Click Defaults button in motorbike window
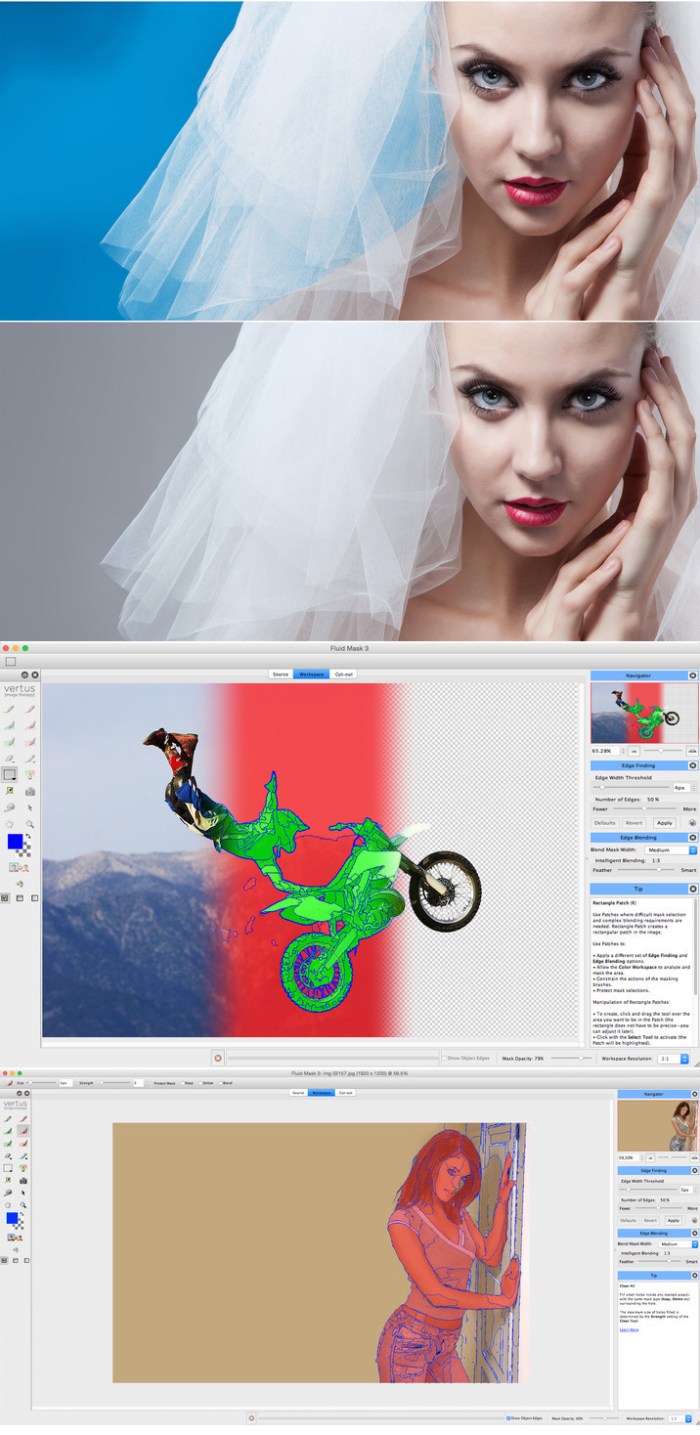The image size is (700, 1435). [x=605, y=823]
